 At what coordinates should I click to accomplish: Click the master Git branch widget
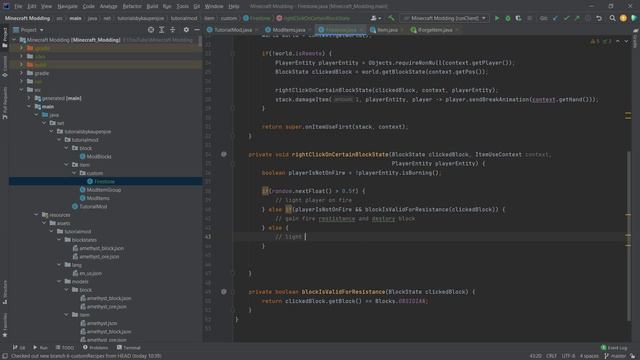point(615,356)
